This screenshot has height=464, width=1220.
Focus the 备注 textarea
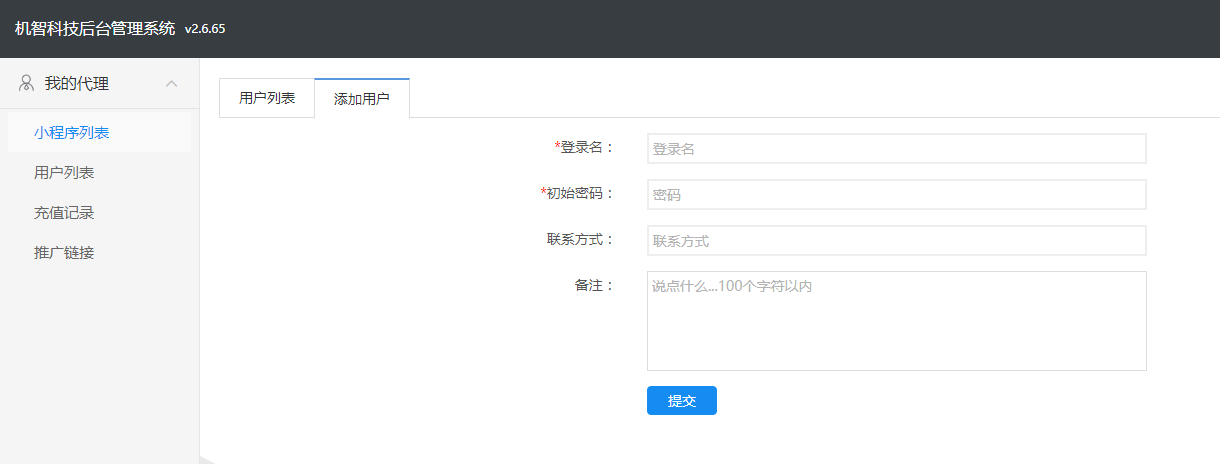[896, 321]
